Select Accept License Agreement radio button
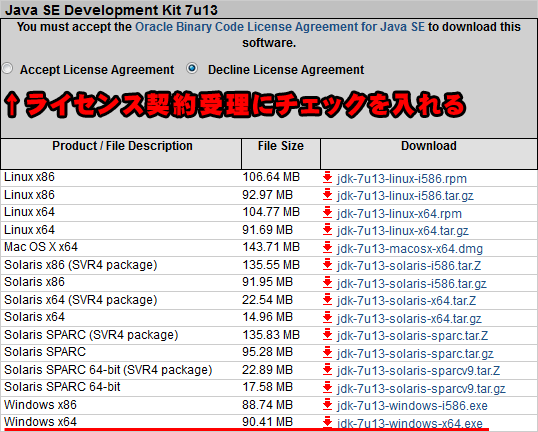Viewport: 538px width, 432px height. point(8,69)
